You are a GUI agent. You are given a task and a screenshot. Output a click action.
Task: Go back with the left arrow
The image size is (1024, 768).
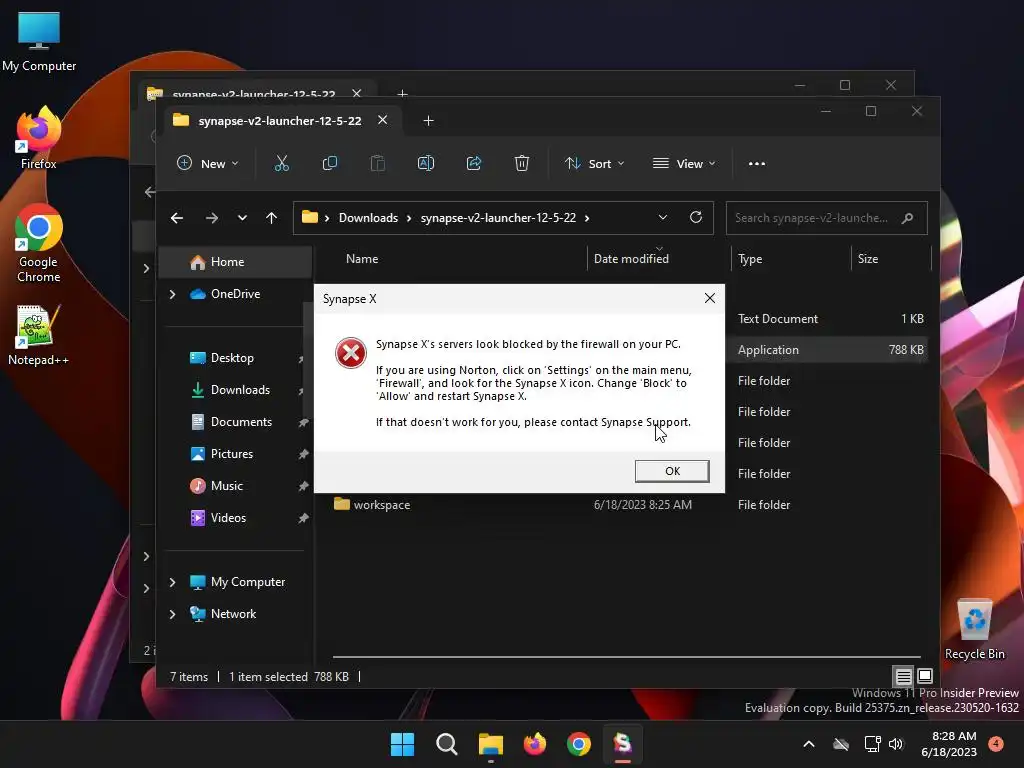pos(177,218)
